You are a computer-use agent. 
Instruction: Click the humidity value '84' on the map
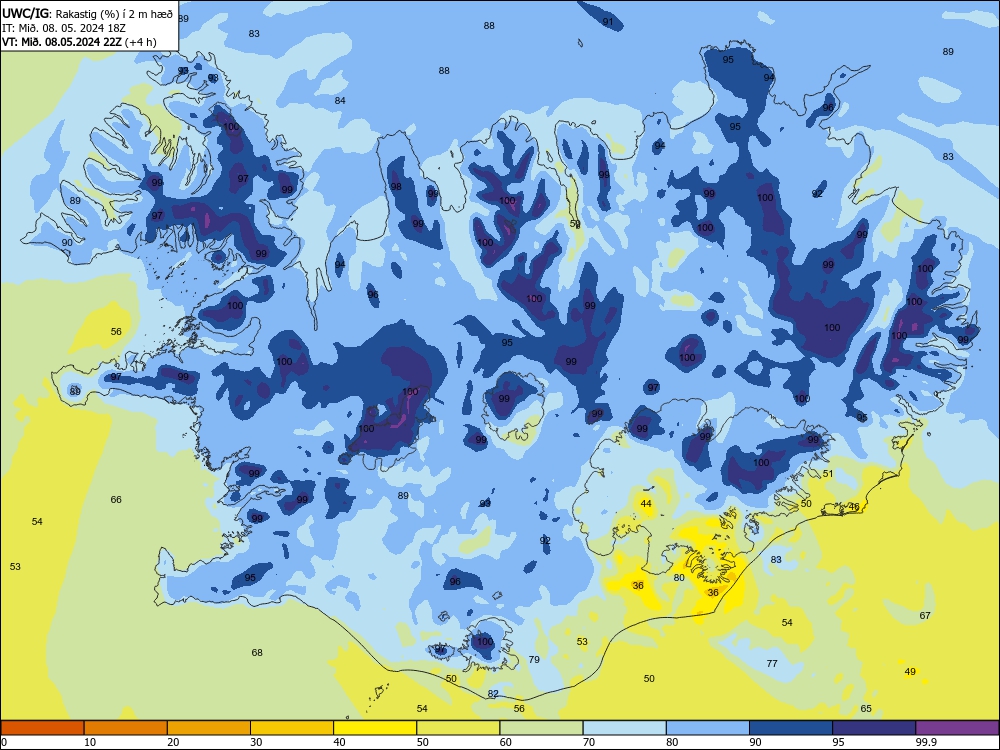click(x=341, y=100)
